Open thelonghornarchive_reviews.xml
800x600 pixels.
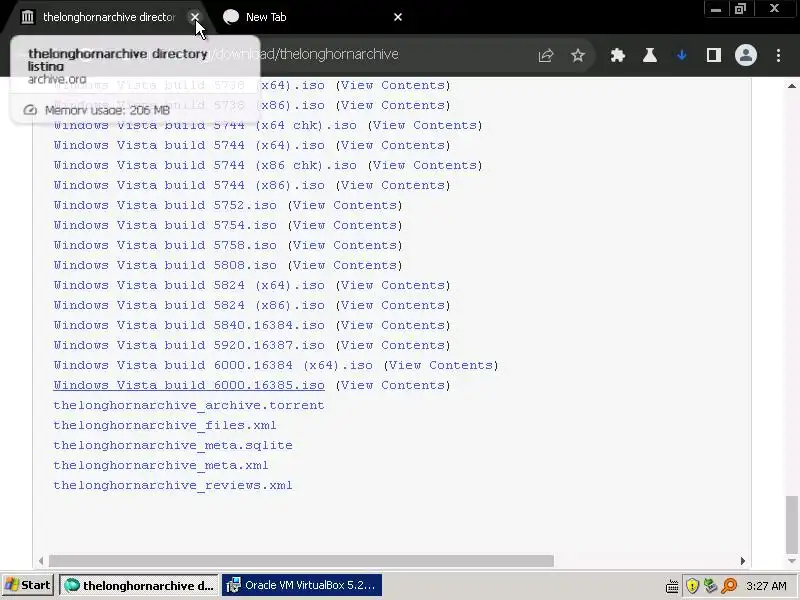click(x=173, y=485)
